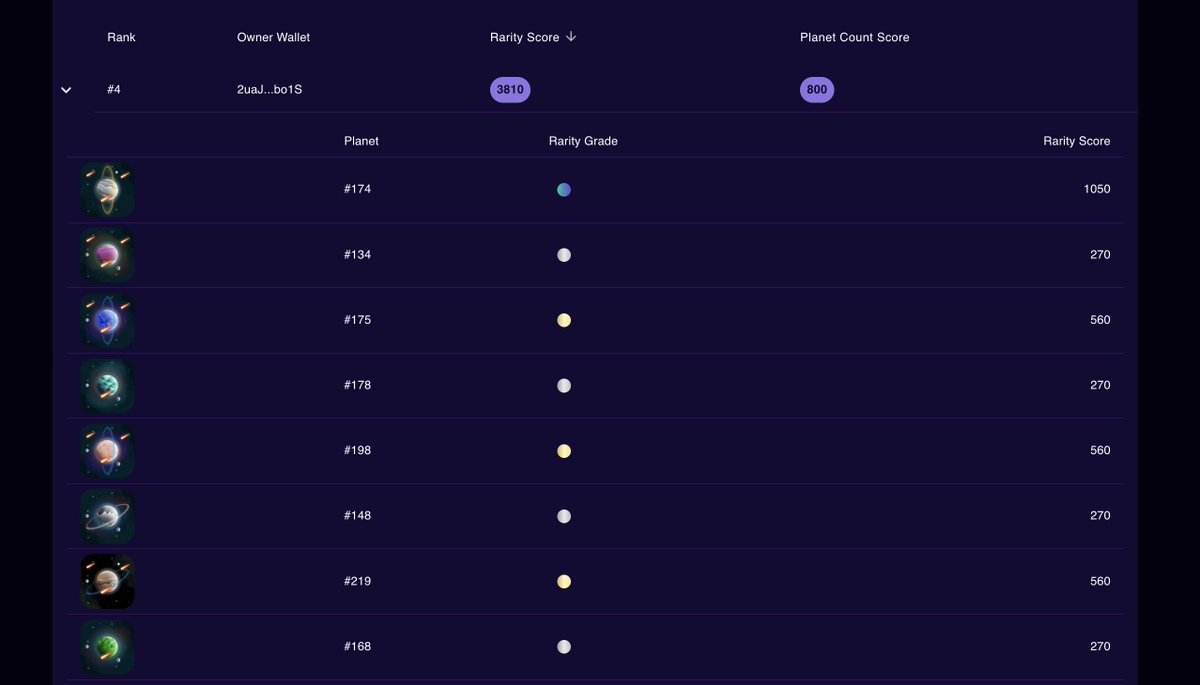Open planet #174 thumbnail image

pyautogui.click(x=107, y=190)
